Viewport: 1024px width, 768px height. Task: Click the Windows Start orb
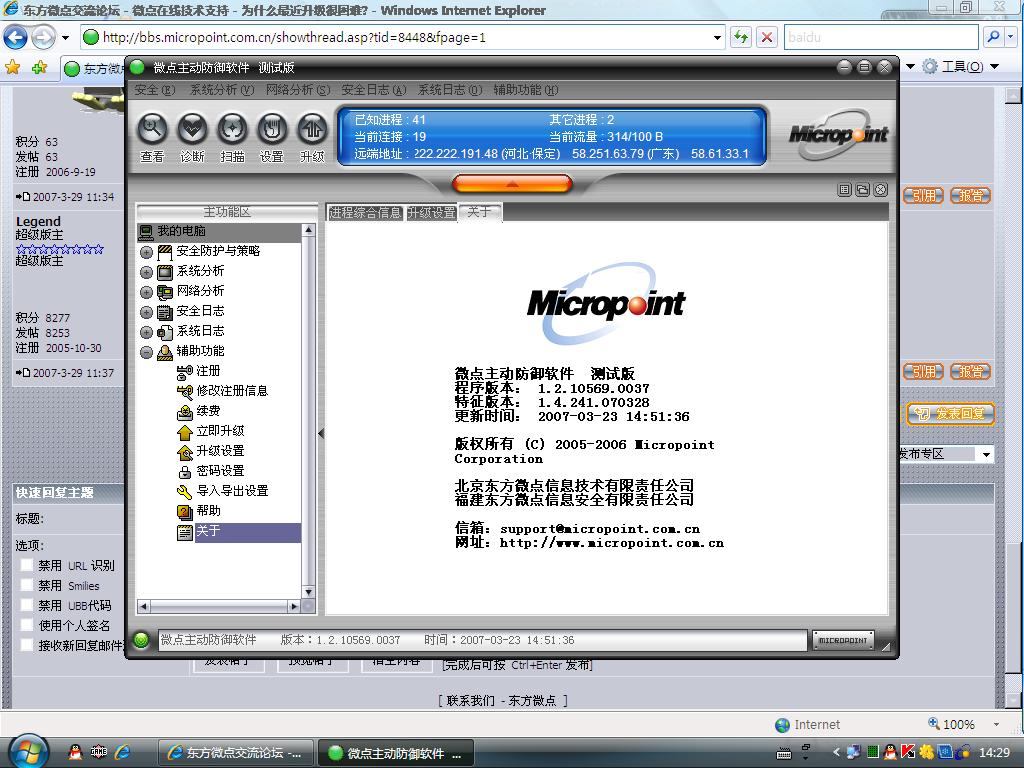29,751
